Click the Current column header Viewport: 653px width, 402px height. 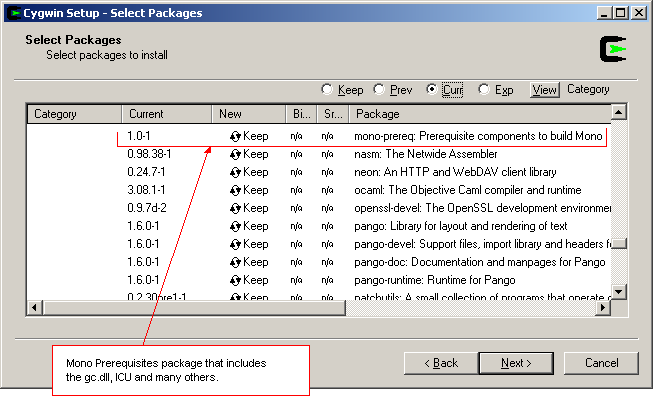click(167, 114)
